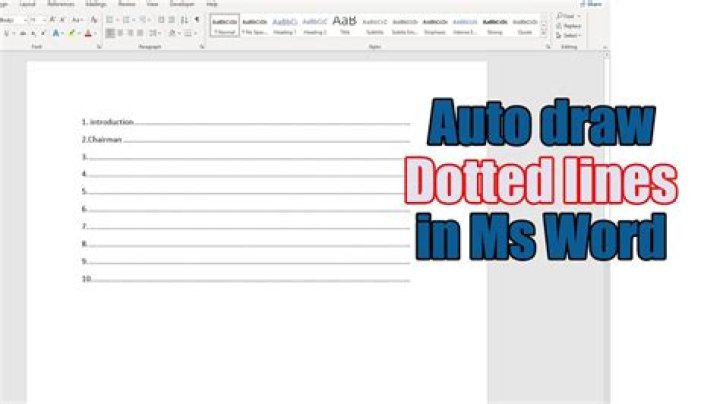The image size is (720, 404).
Task: Open the Developer tab
Action: coord(182,4)
